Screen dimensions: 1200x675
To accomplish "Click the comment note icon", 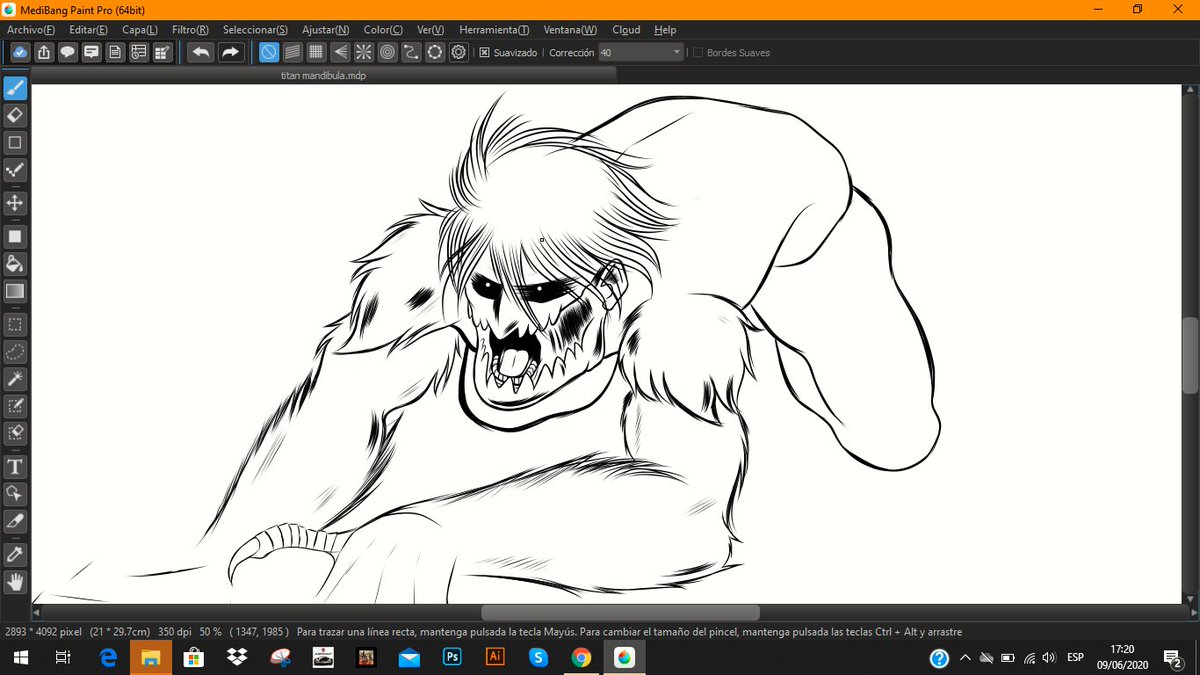I will 92,52.
